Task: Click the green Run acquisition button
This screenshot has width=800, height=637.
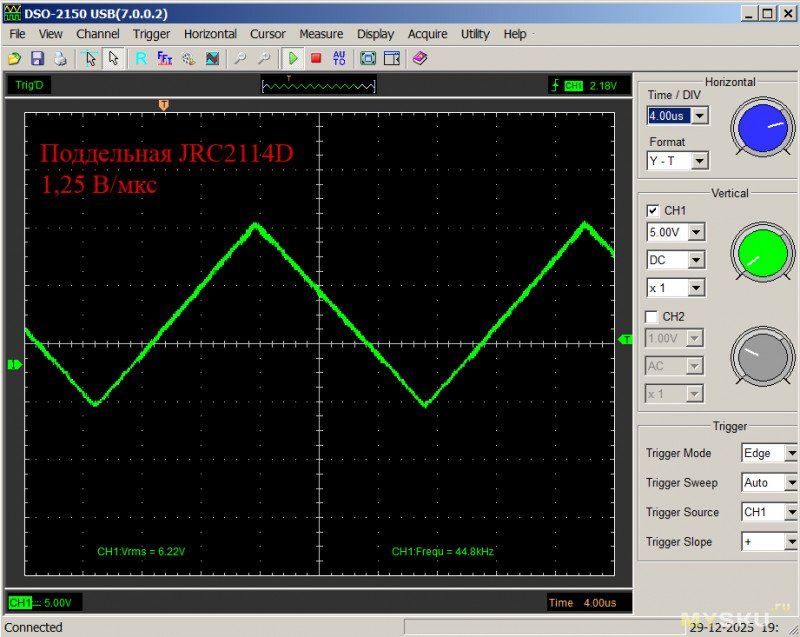Action: [293, 59]
